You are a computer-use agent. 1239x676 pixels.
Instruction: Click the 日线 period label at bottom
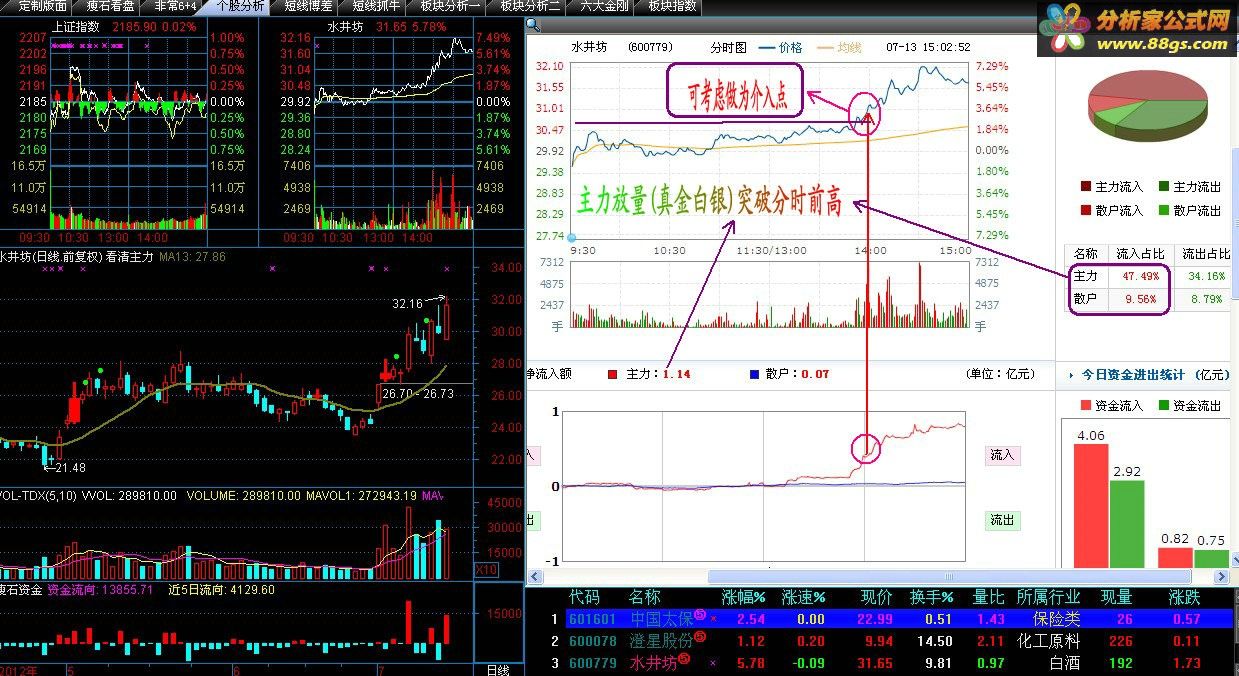[497, 669]
